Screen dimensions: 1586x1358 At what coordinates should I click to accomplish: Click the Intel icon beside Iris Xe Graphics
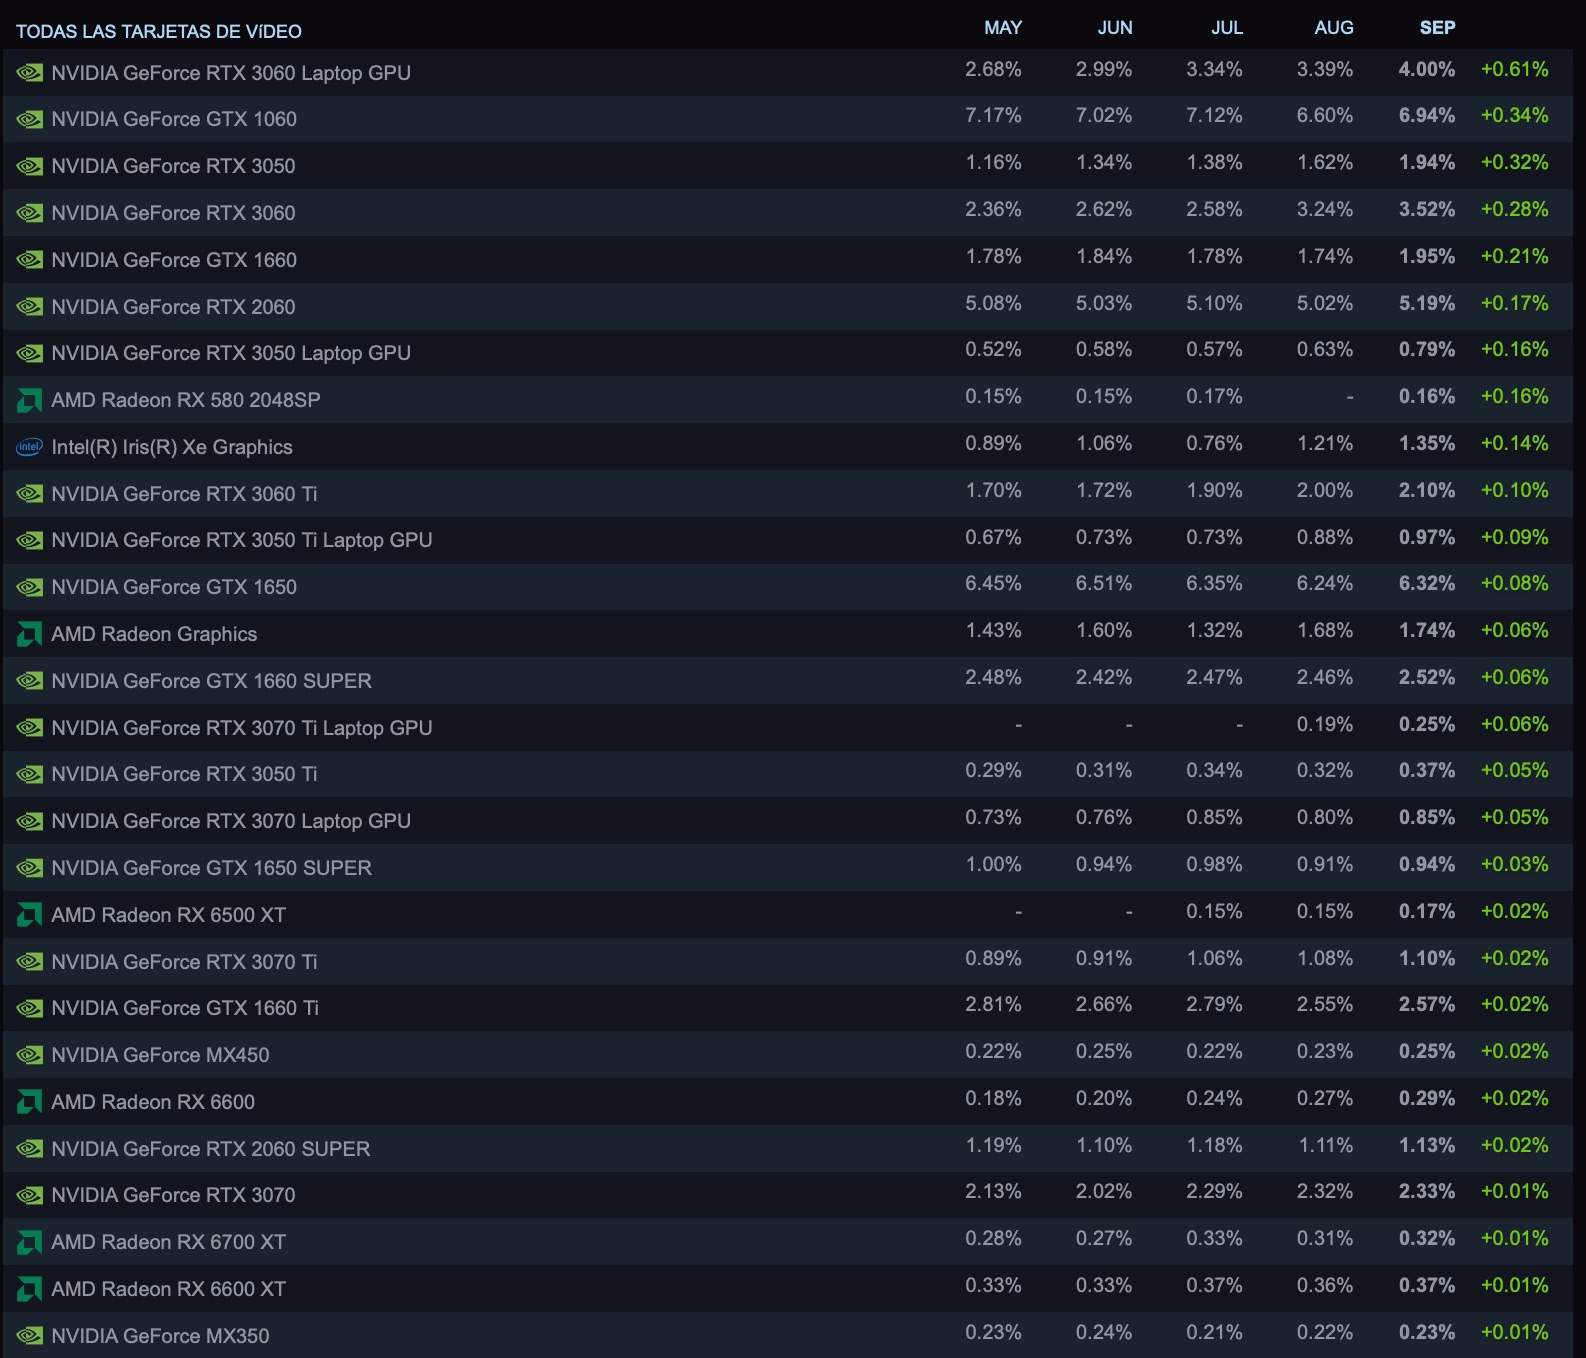tap(30, 447)
